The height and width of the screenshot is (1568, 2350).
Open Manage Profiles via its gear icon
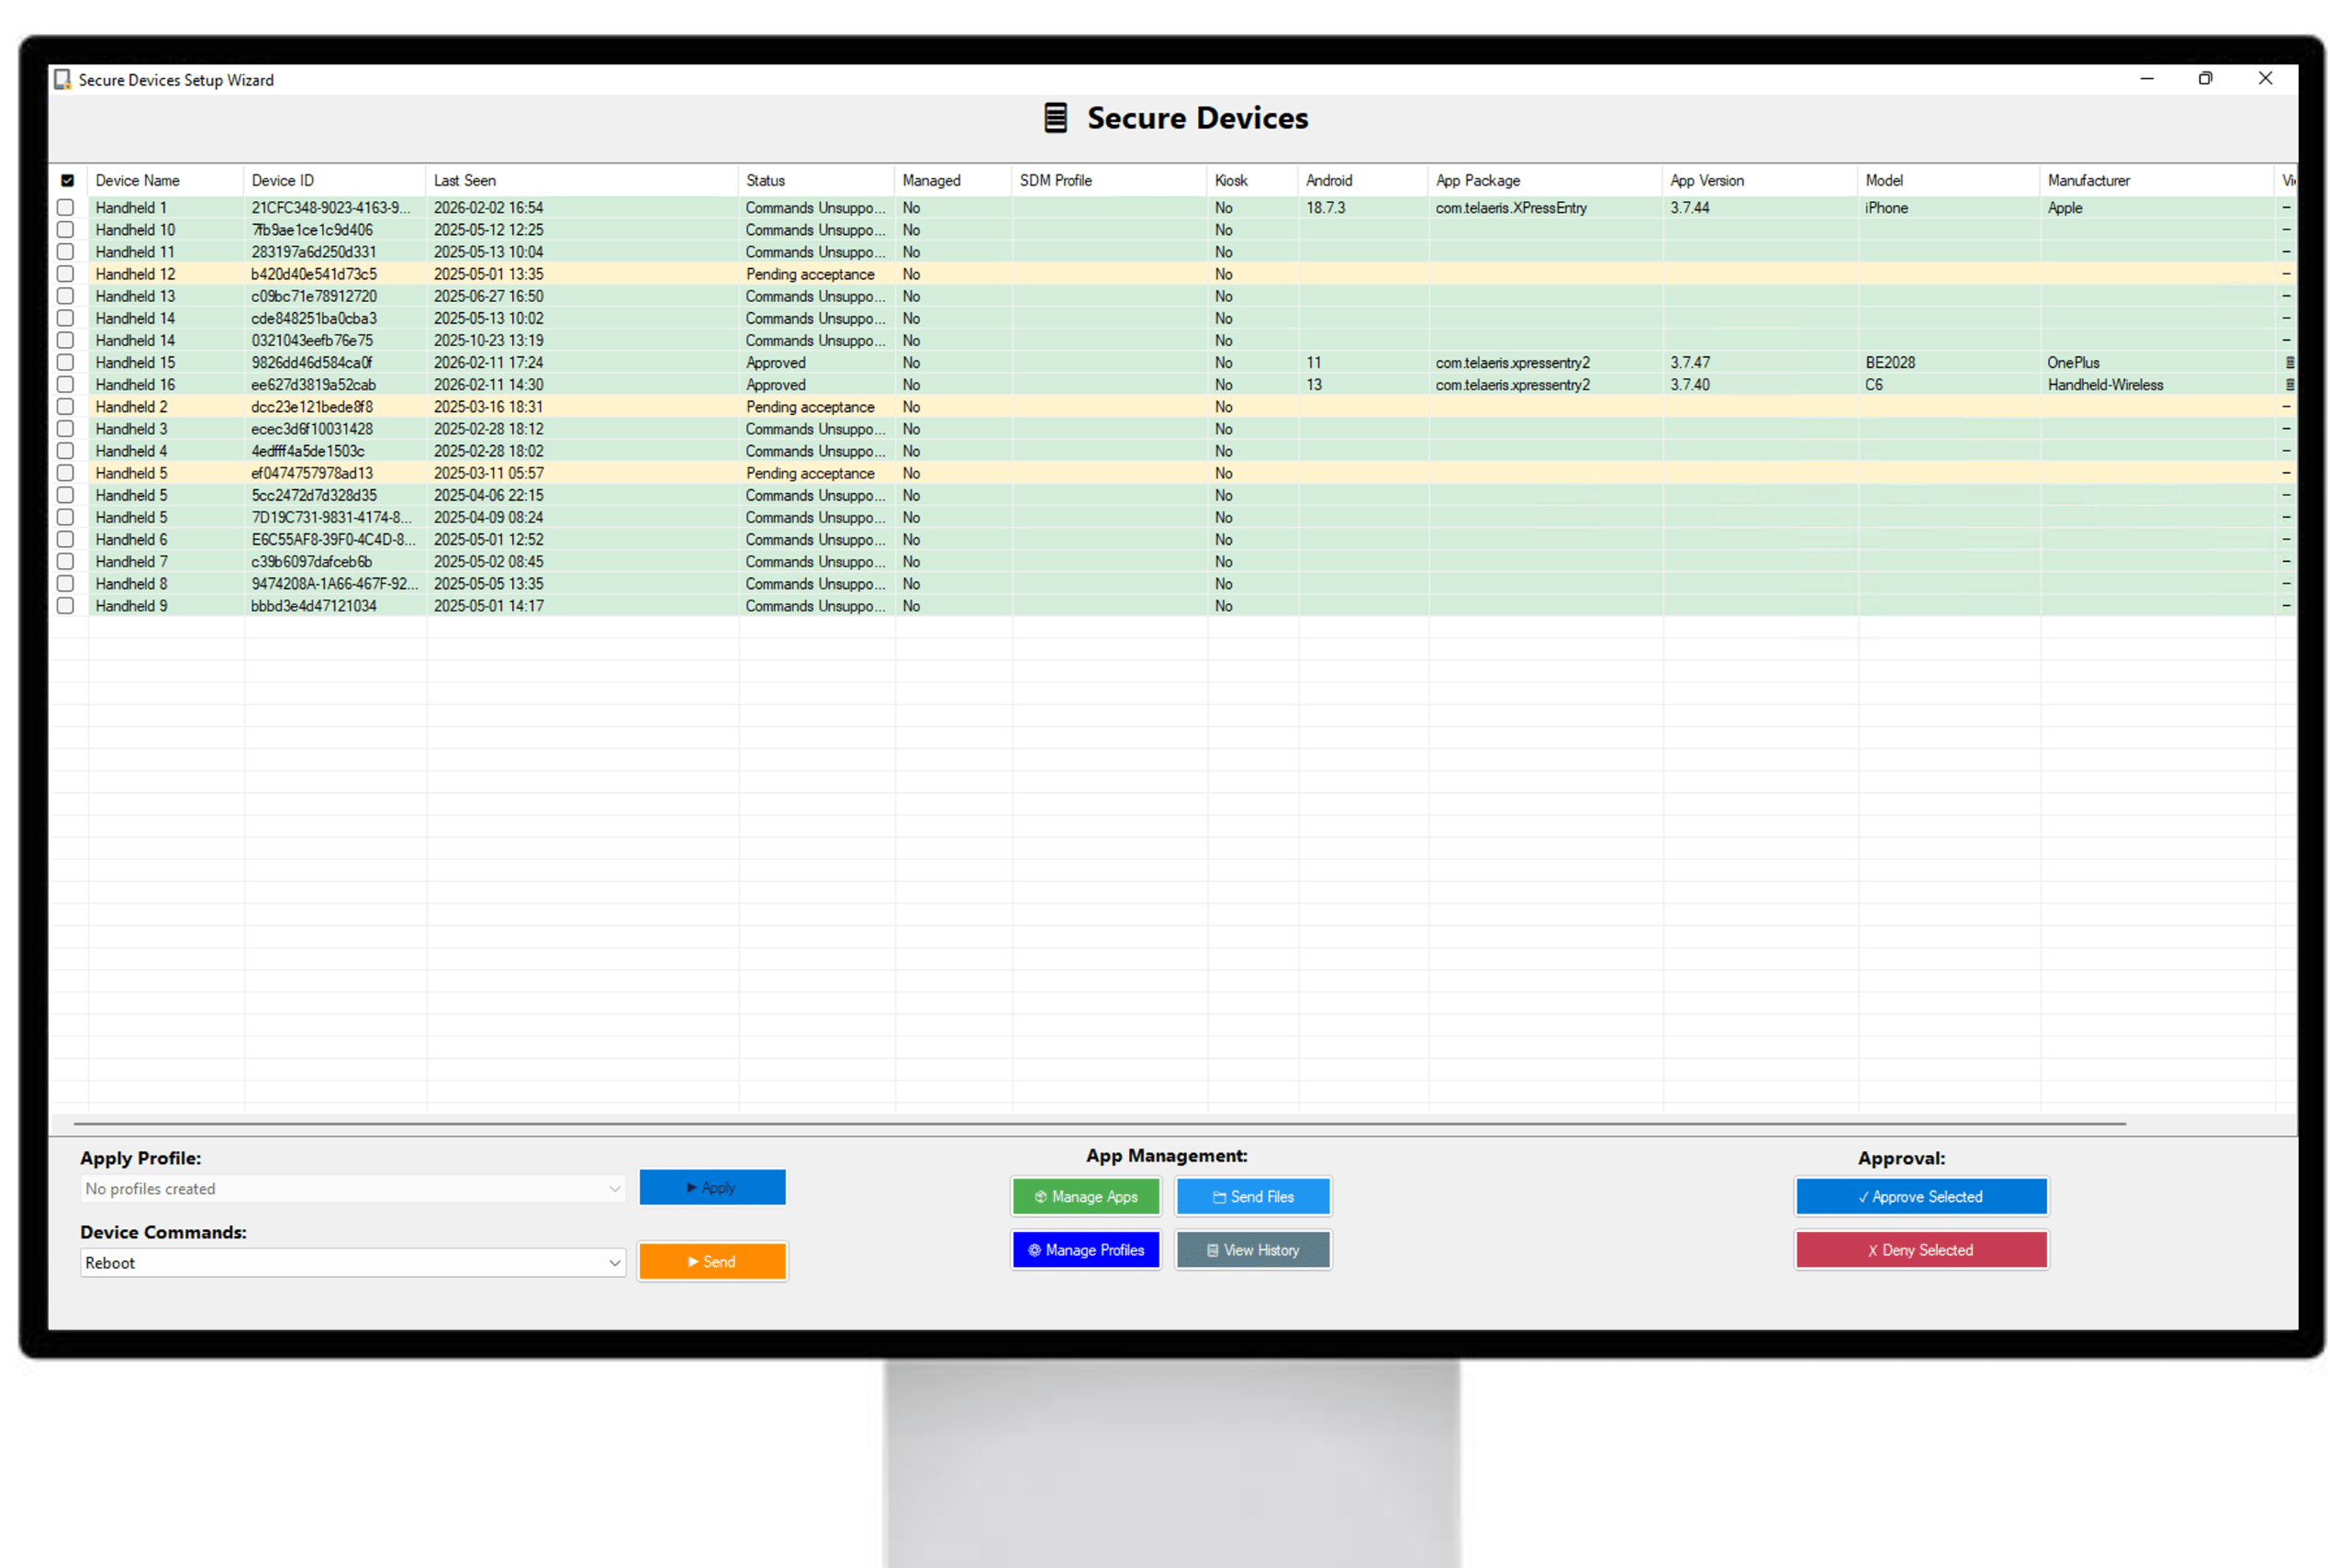1034,1250
